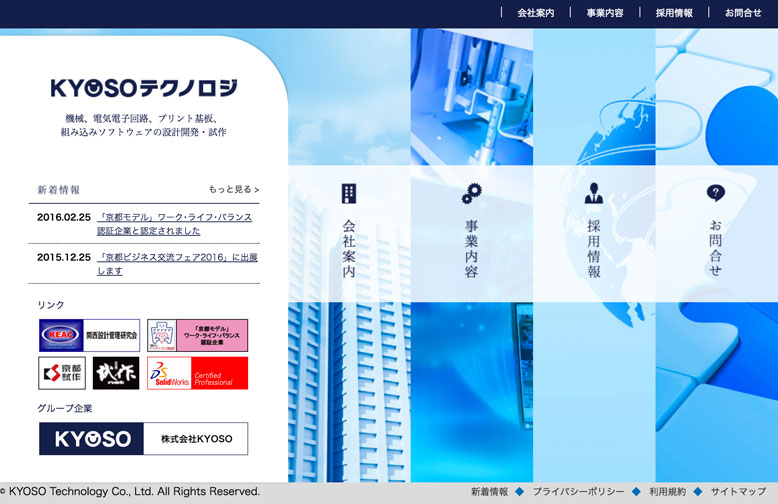Select the vertical お問合せ panel label
Screen dimensions: 778x504
pyautogui.click(x=715, y=248)
